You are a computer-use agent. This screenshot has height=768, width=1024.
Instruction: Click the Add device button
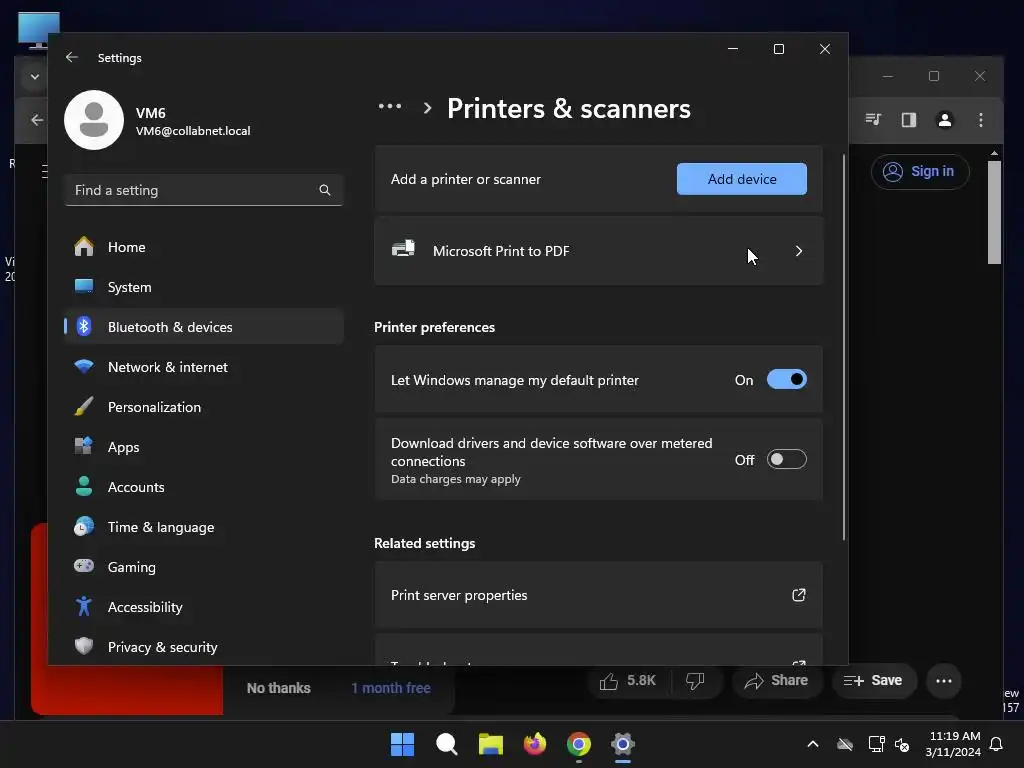point(742,179)
